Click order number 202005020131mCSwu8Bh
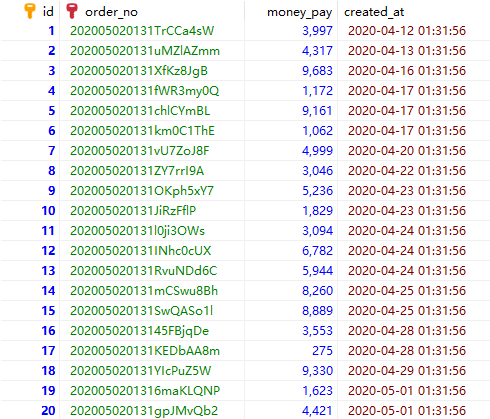Screen dimensions: 490x419 (x=144, y=291)
